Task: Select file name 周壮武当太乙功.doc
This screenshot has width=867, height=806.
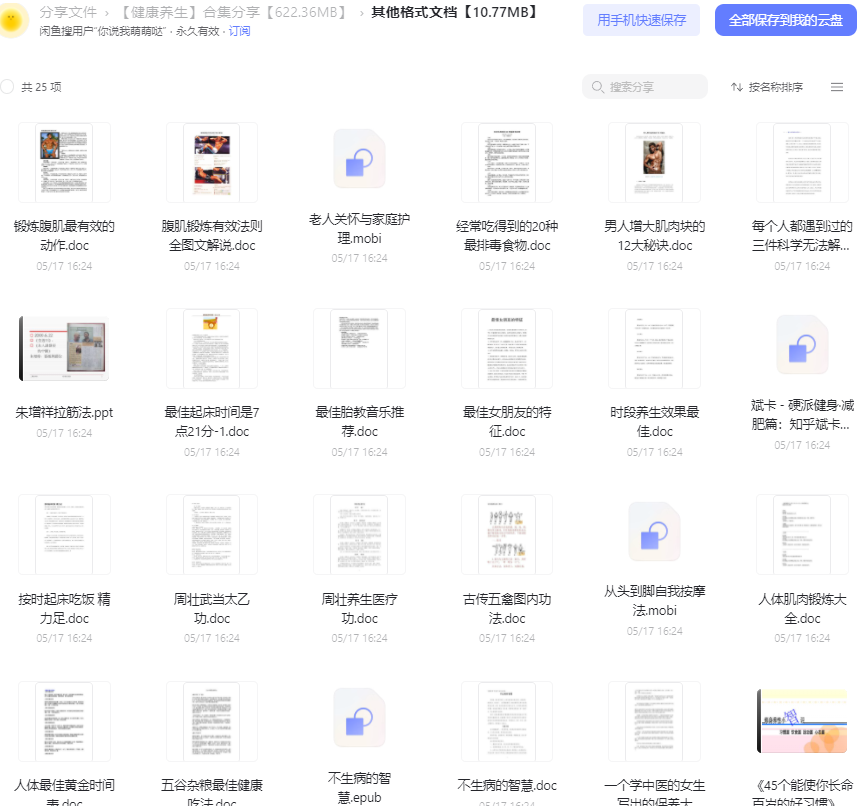Action: coord(212,609)
